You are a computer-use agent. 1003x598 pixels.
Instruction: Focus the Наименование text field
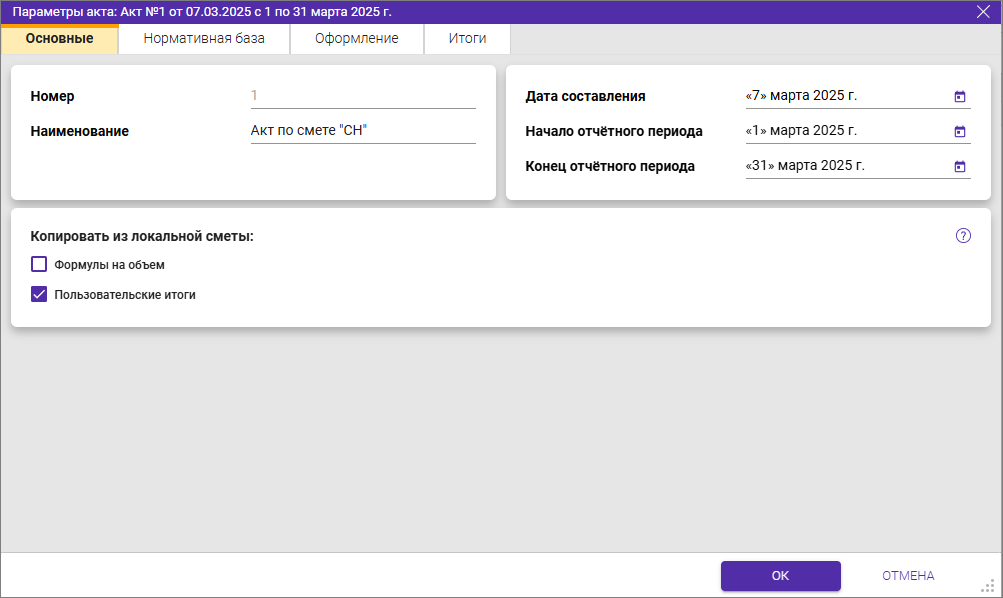[362, 131]
